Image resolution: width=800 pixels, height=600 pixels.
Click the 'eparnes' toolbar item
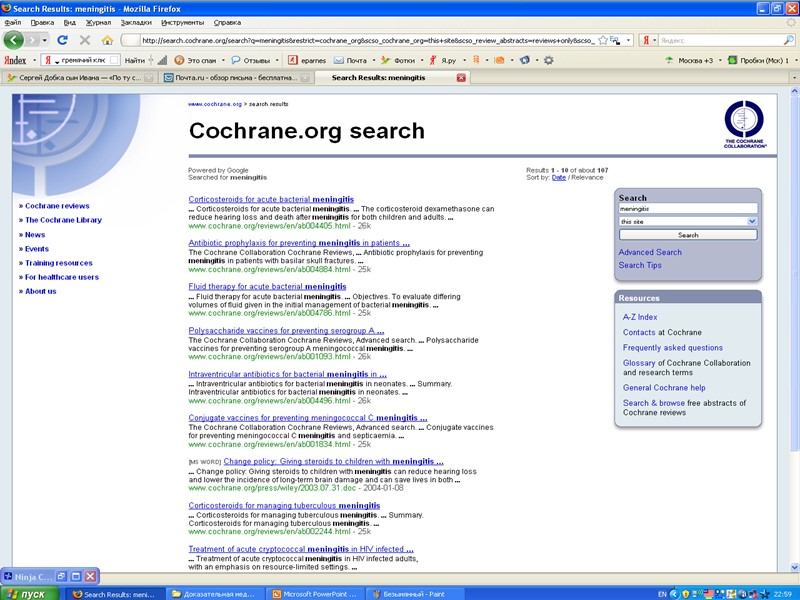[307, 60]
